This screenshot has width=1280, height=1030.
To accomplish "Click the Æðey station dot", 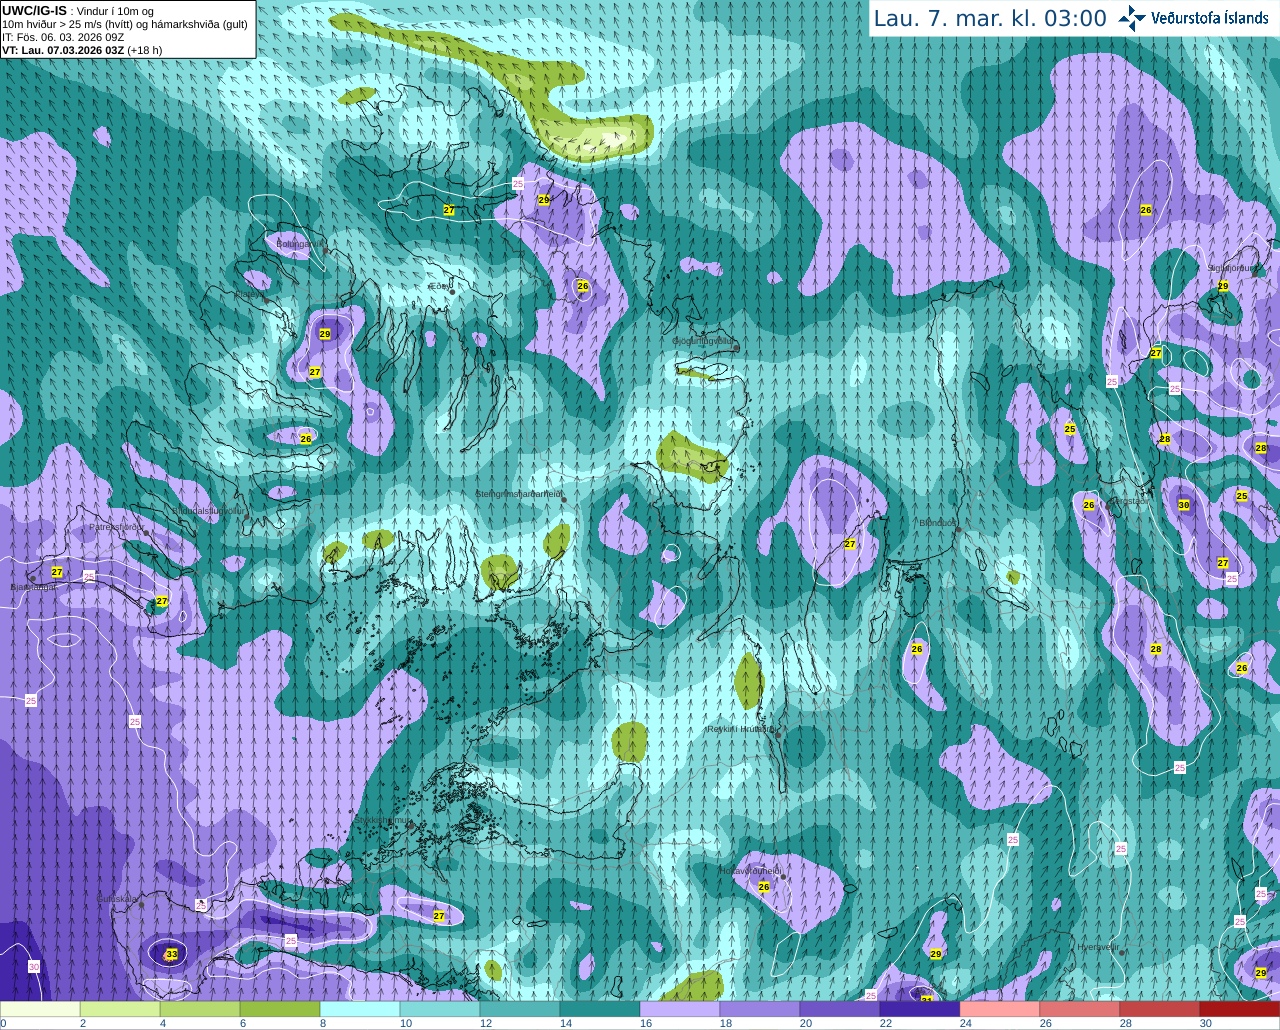I will click(452, 292).
